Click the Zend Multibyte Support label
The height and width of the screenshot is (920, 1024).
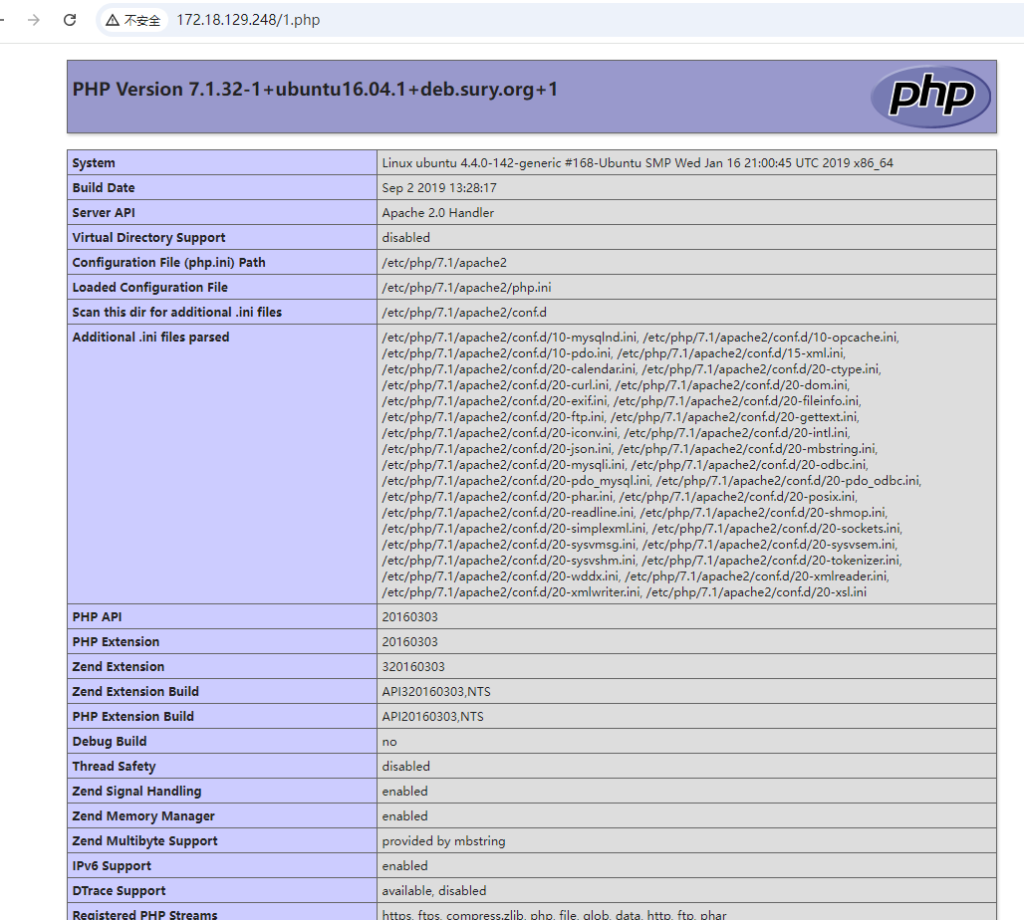click(144, 840)
